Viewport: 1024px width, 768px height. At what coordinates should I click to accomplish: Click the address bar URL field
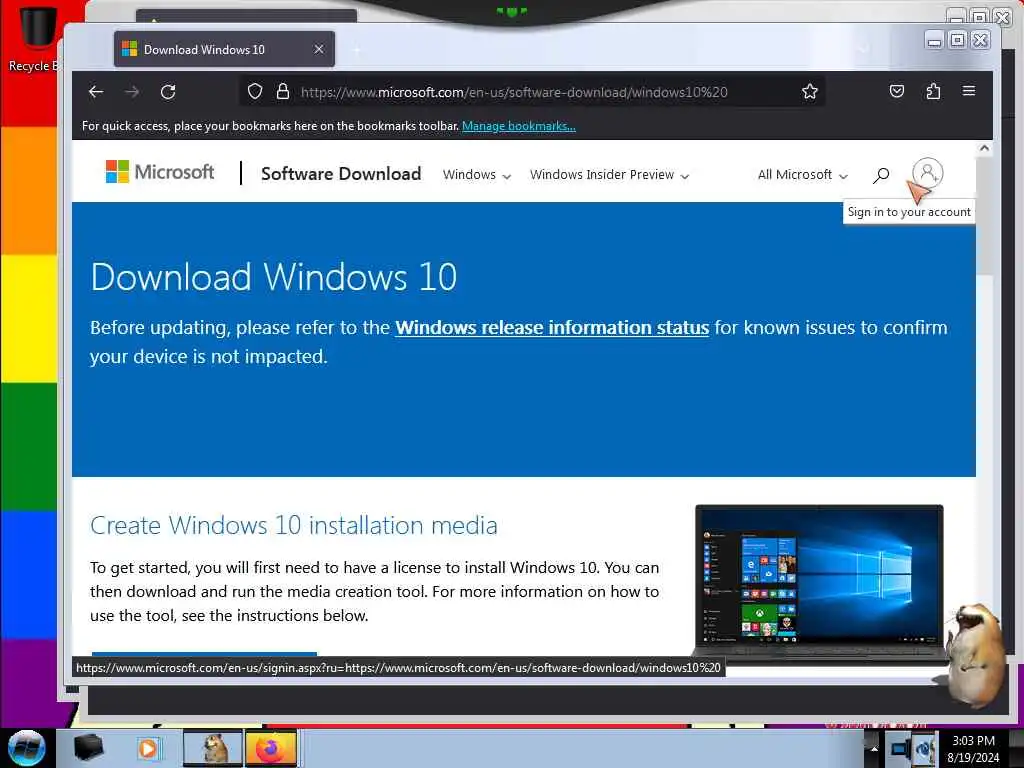(x=532, y=92)
